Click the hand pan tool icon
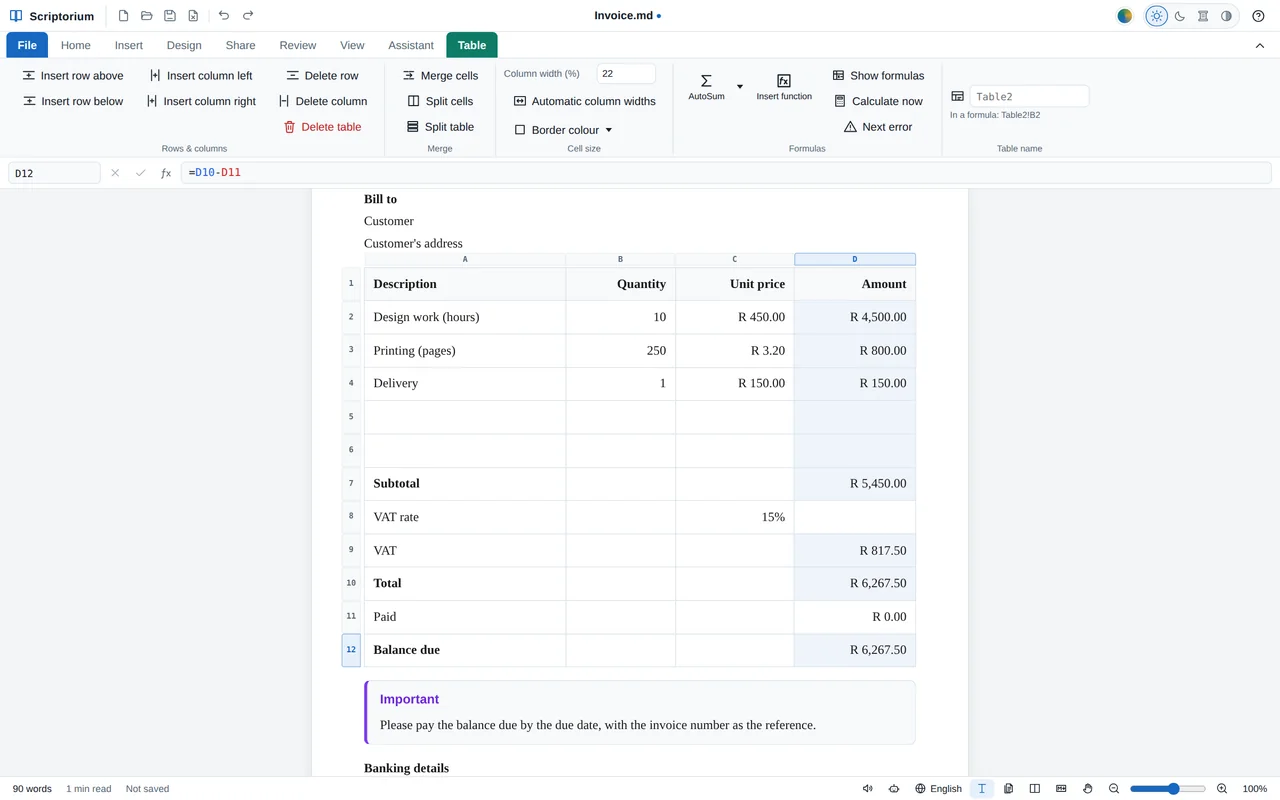 [x=1088, y=789]
